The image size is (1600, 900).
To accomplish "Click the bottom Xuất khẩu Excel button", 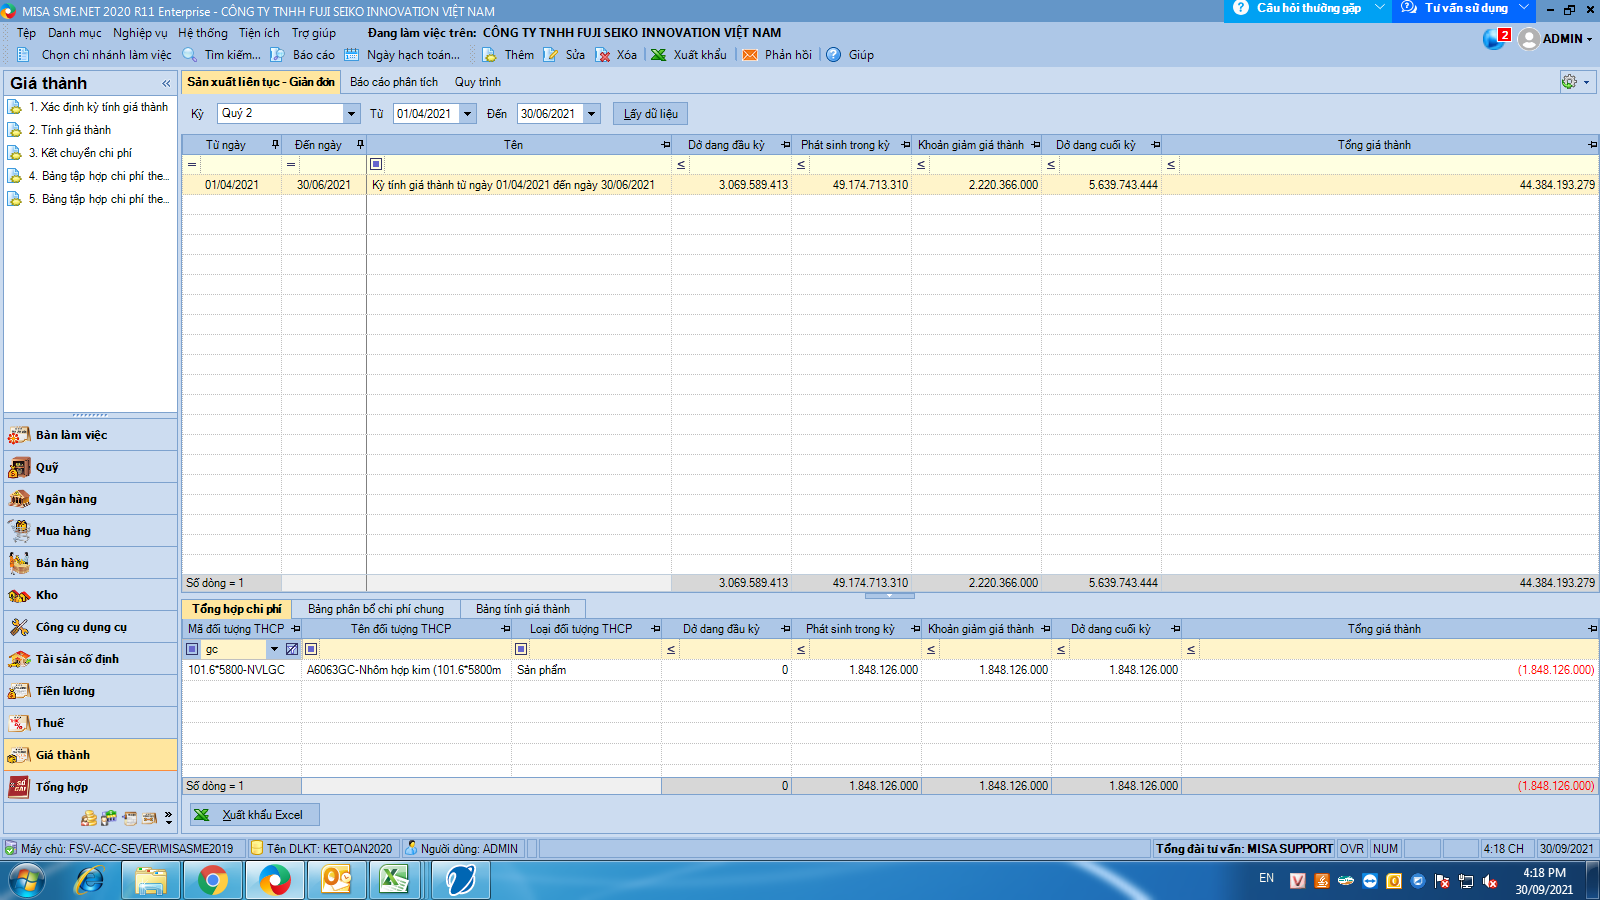I will tap(255, 815).
